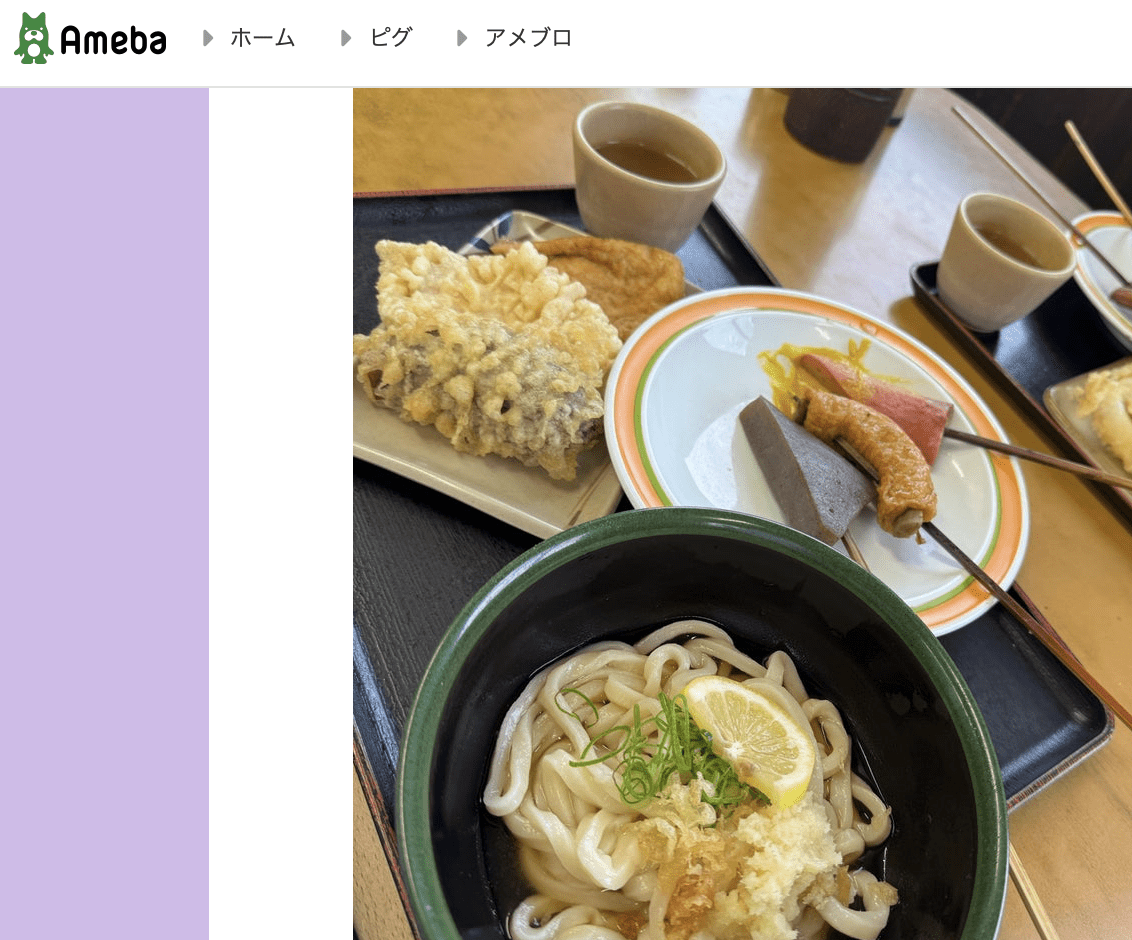
Task: Click the arrow icon before ホーム
Action: tap(208, 38)
